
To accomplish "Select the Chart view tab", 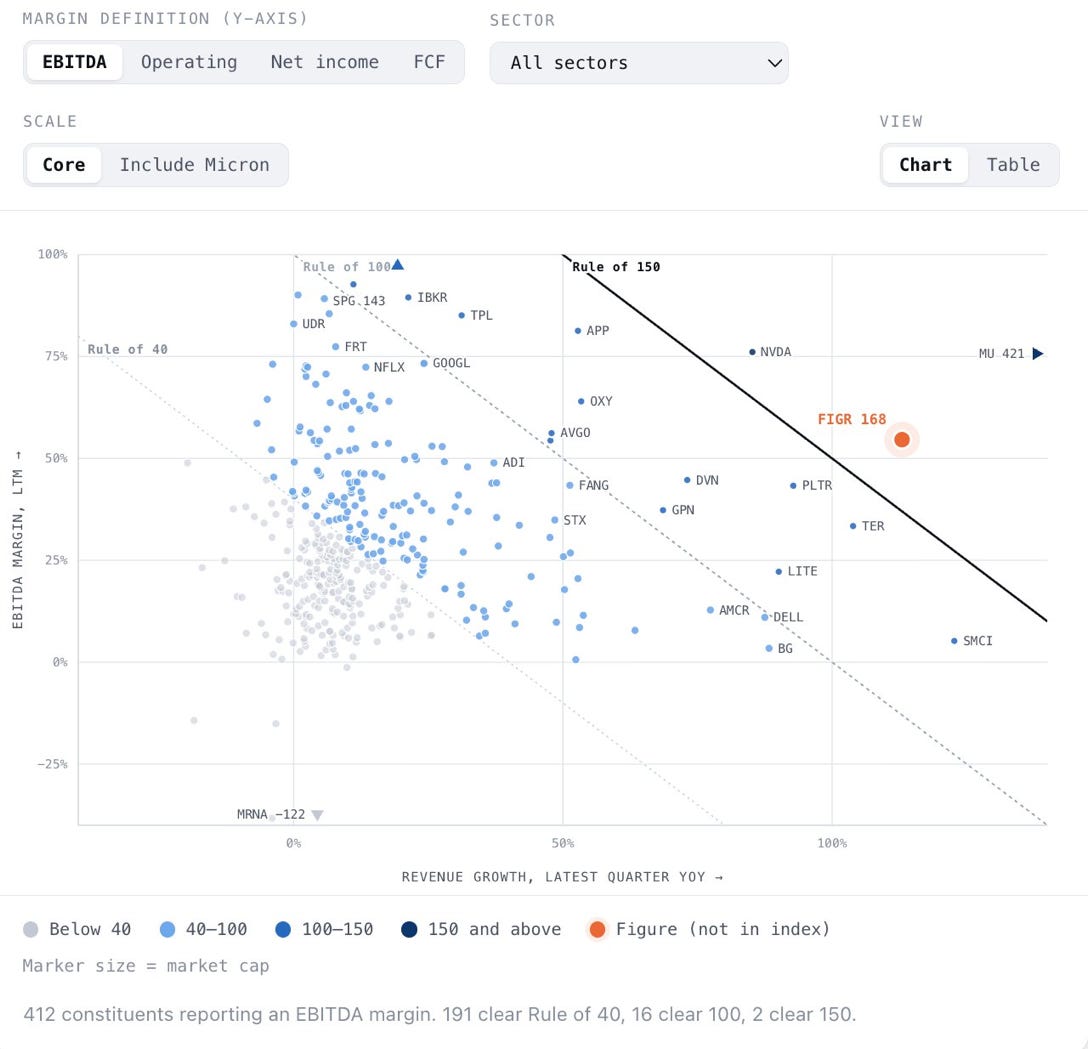I will 925,165.
